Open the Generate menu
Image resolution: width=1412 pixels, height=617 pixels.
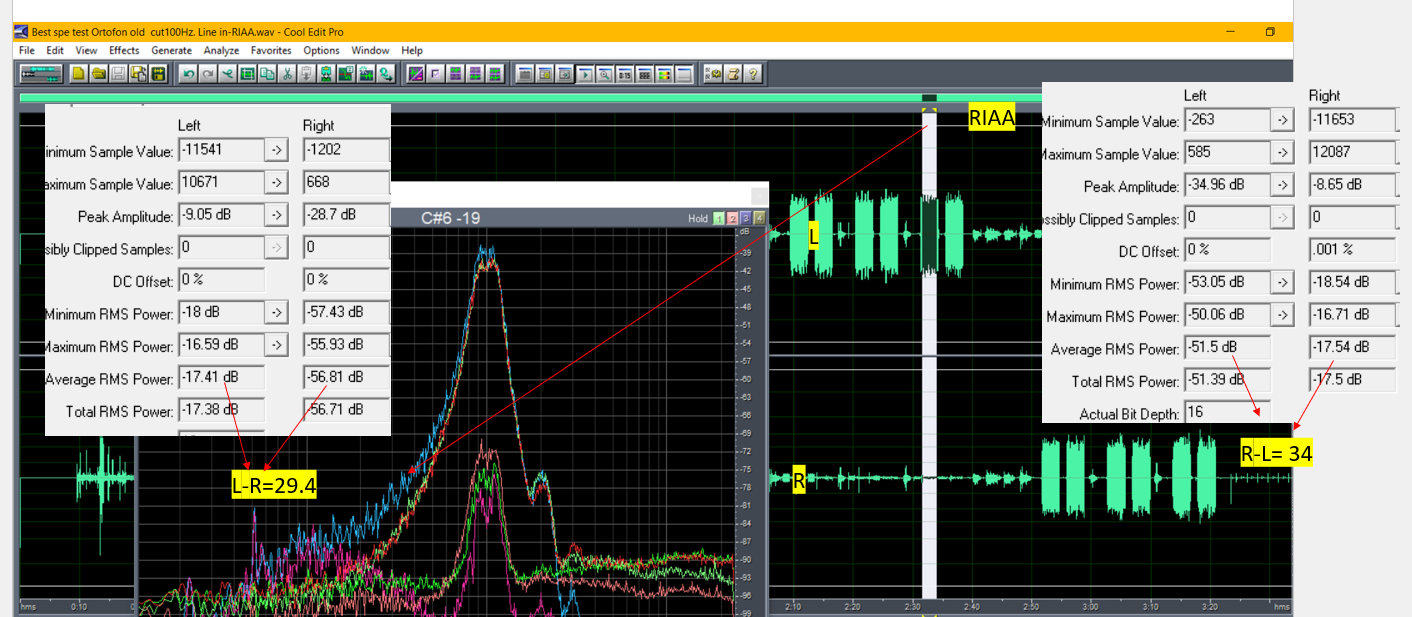pyautogui.click(x=171, y=50)
